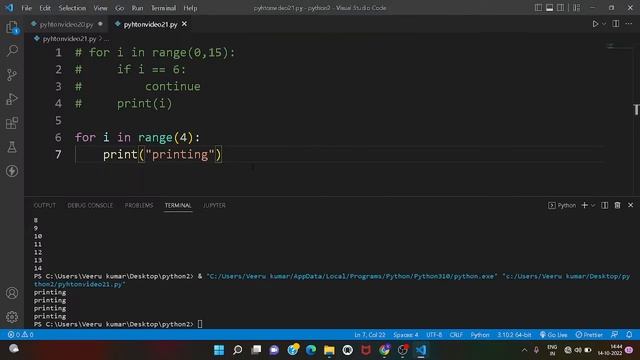The height and width of the screenshot is (360, 640).
Task: Open the Selection menu
Action: pos(72,8)
